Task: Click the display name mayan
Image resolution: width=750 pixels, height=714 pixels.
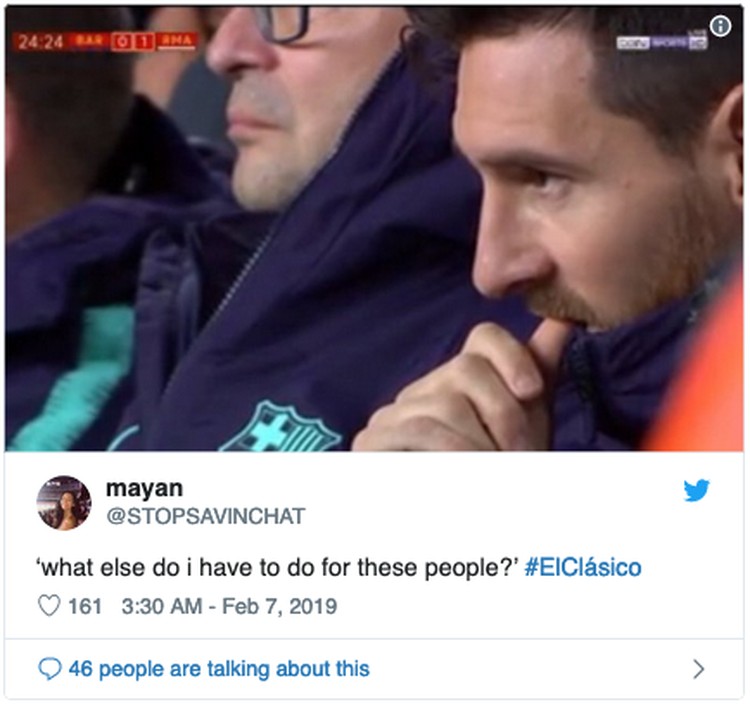Action: point(144,489)
